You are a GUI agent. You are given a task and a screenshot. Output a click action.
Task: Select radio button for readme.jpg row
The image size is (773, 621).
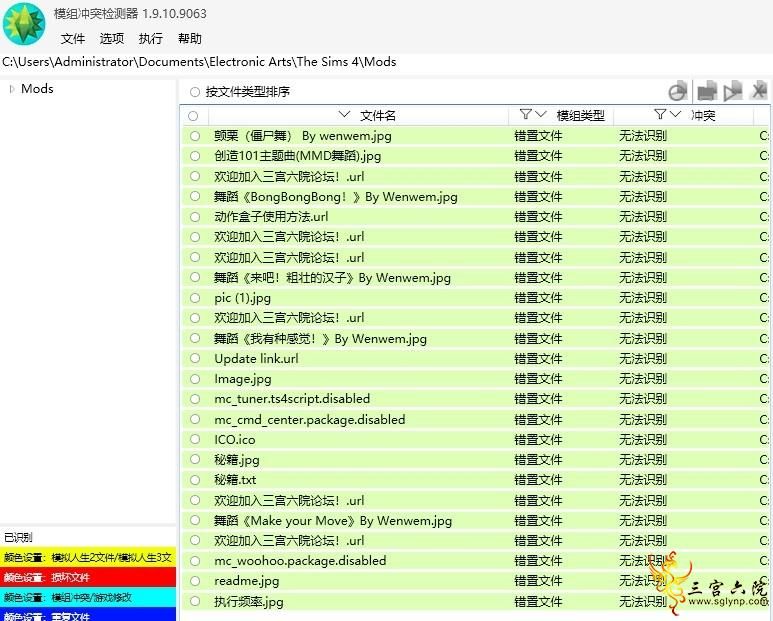click(195, 581)
